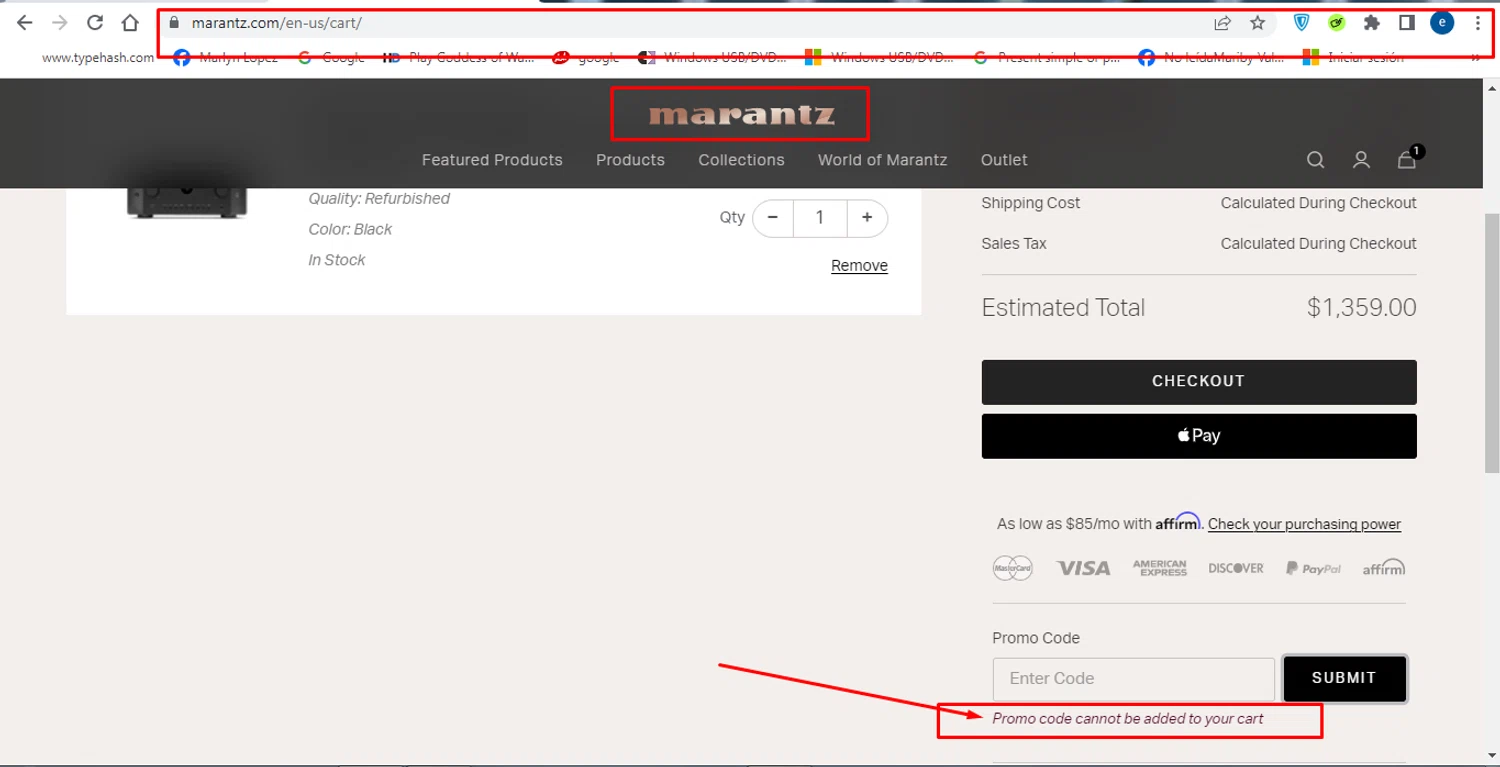Share this page using the share icon

click(x=1222, y=23)
